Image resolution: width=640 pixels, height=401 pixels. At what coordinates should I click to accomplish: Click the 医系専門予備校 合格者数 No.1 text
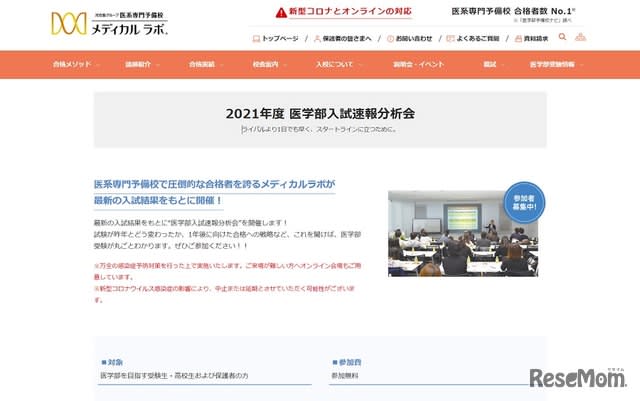513,11
